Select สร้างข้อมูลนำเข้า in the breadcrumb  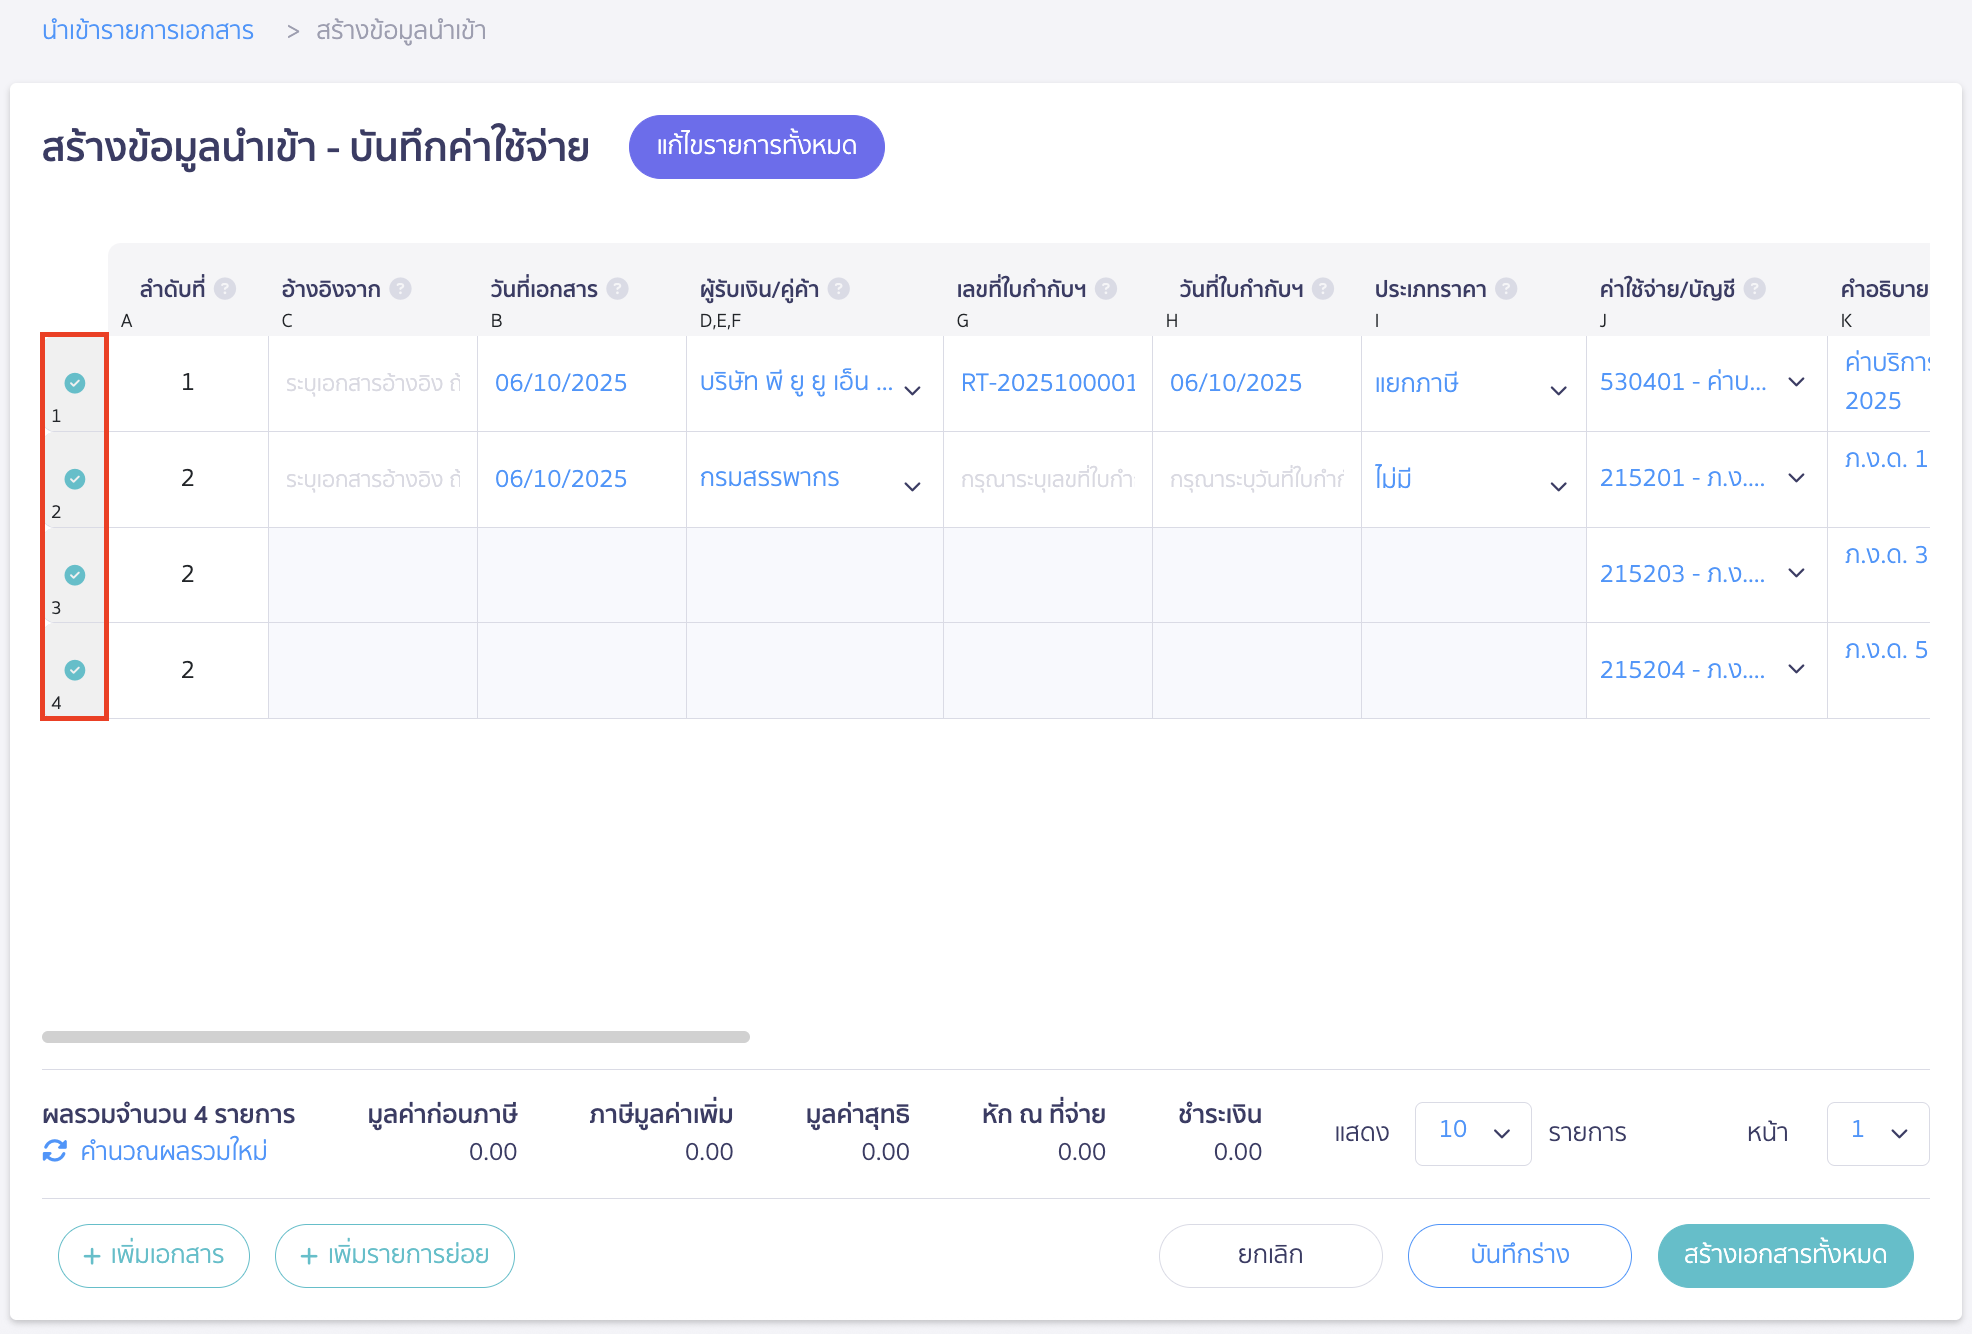click(400, 31)
